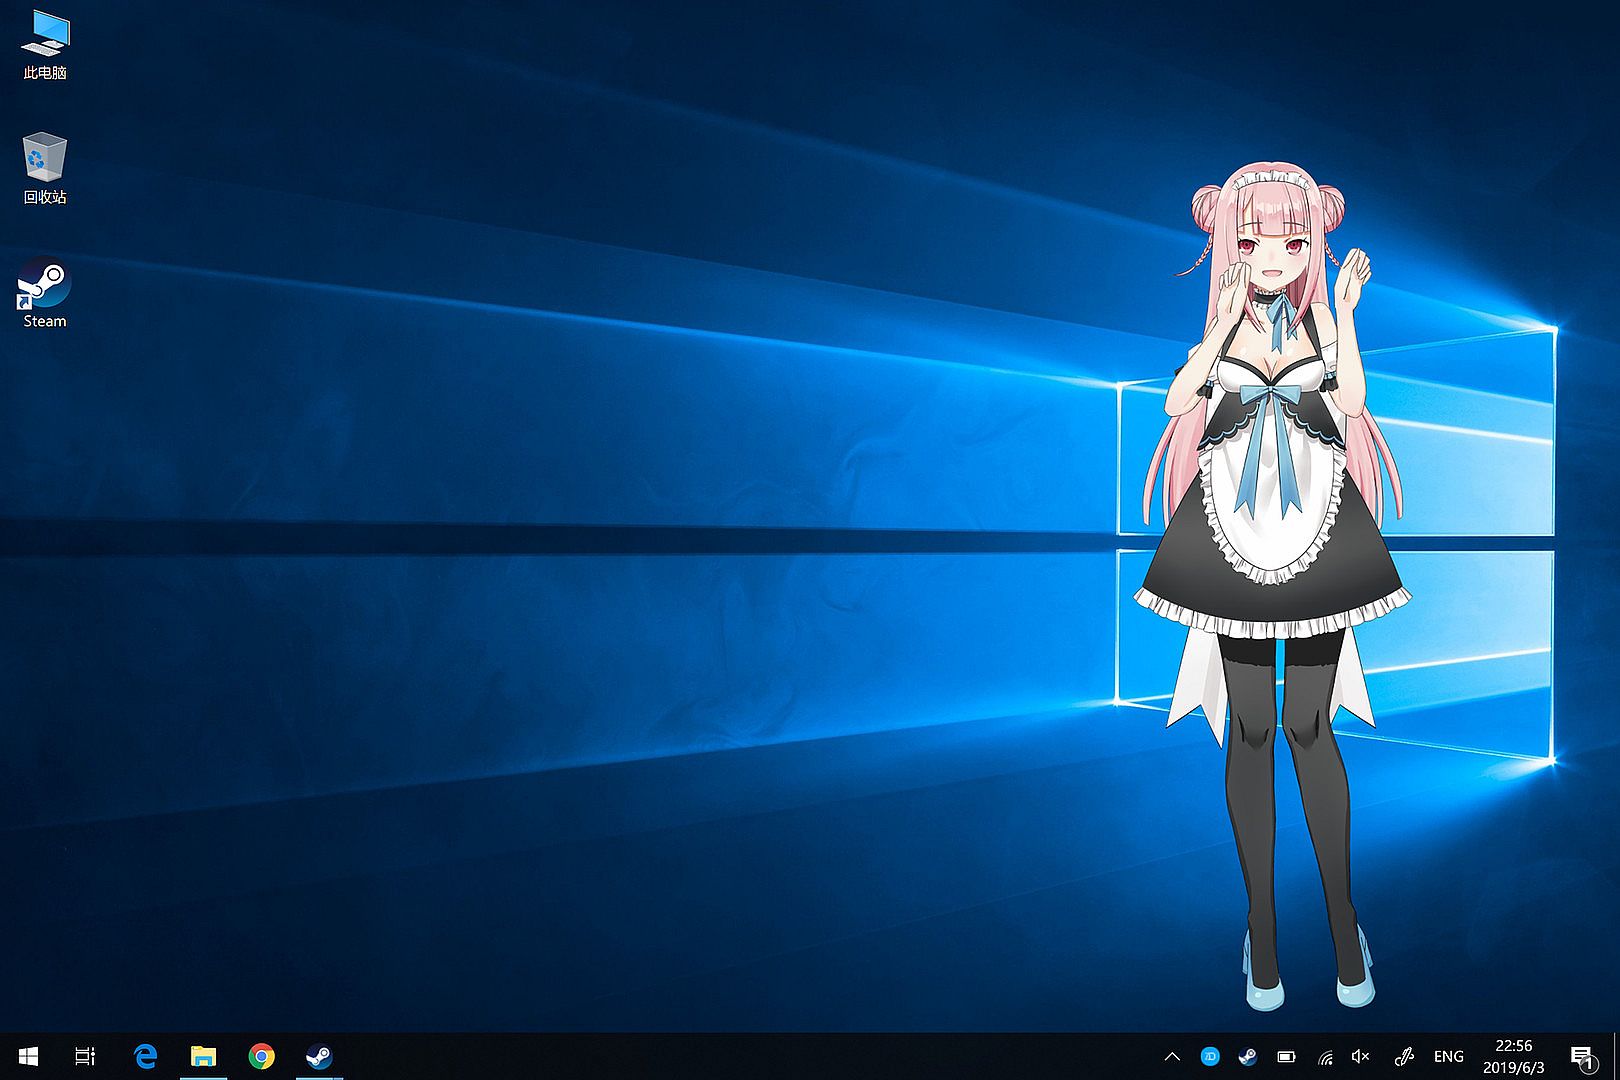This screenshot has width=1620, height=1080.
Task: Open Task View from the taskbar
Action: 85,1056
